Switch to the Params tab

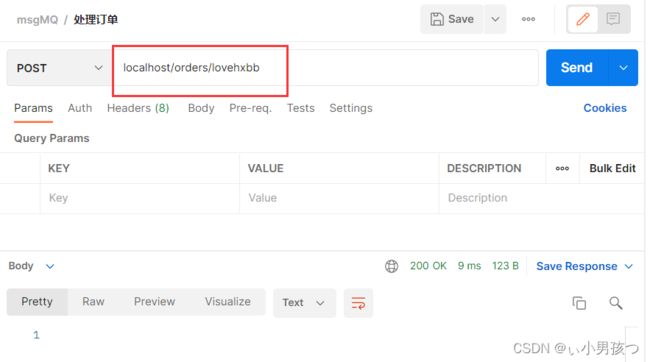pyautogui.click(x=33, y=108)
